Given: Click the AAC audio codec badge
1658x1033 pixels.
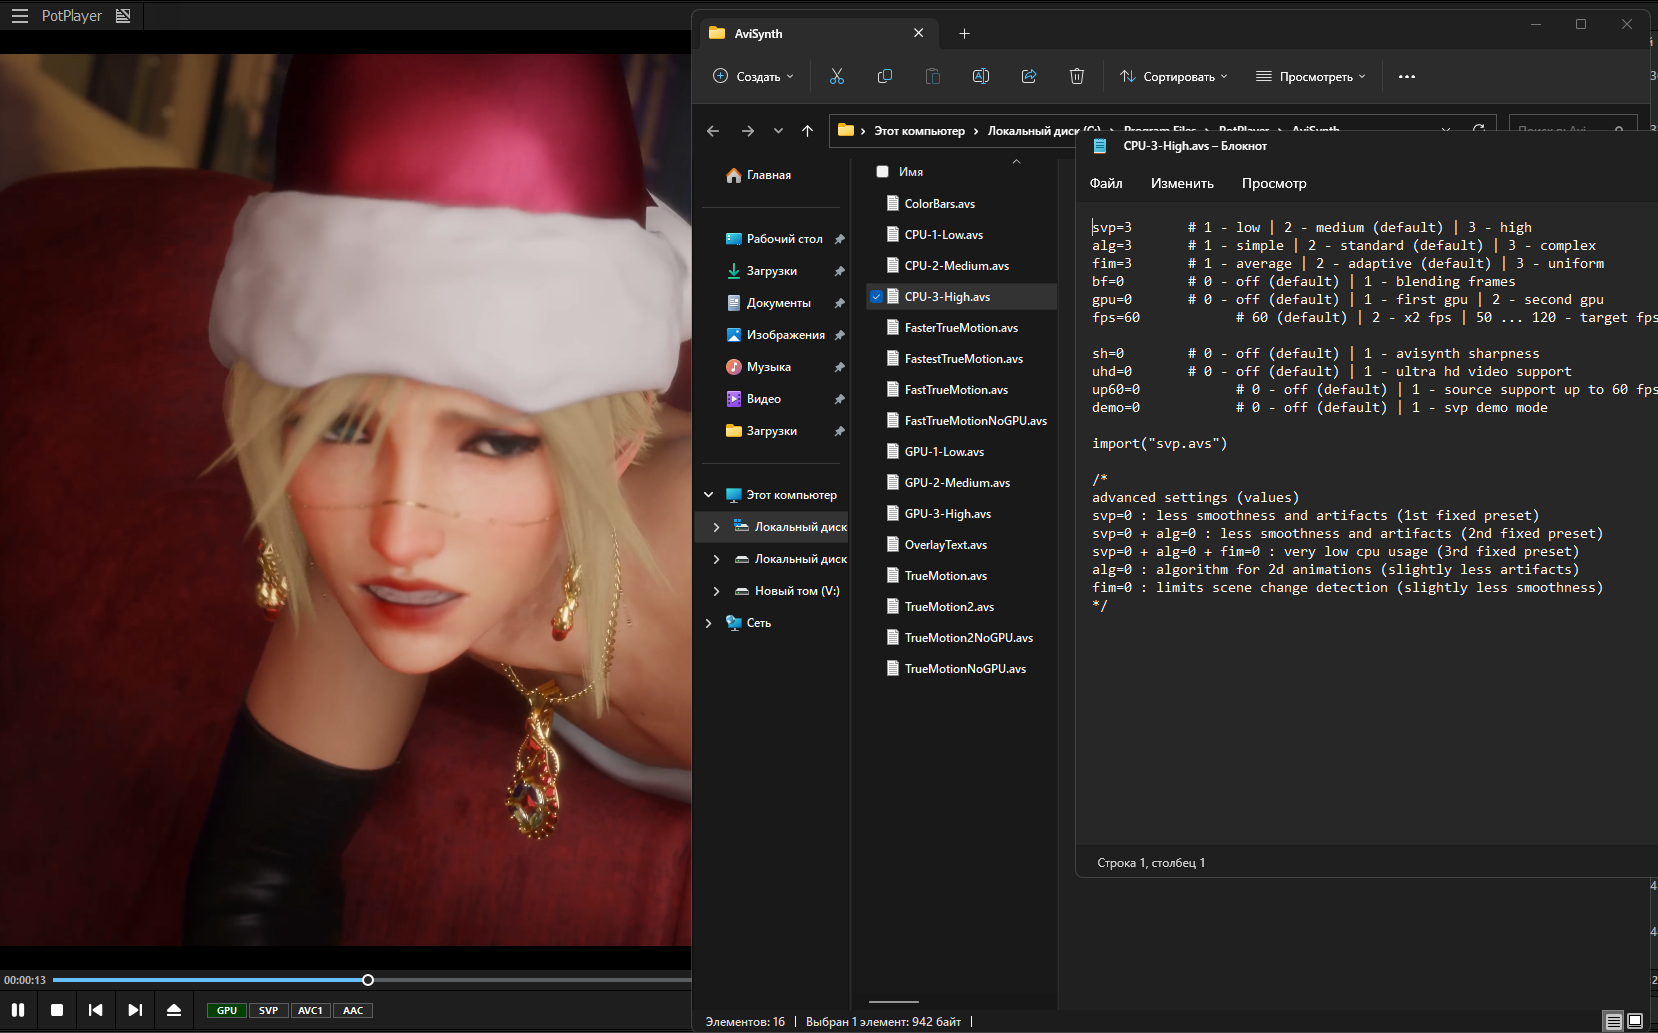Looking at the screenshot, I should point(353,1010).
